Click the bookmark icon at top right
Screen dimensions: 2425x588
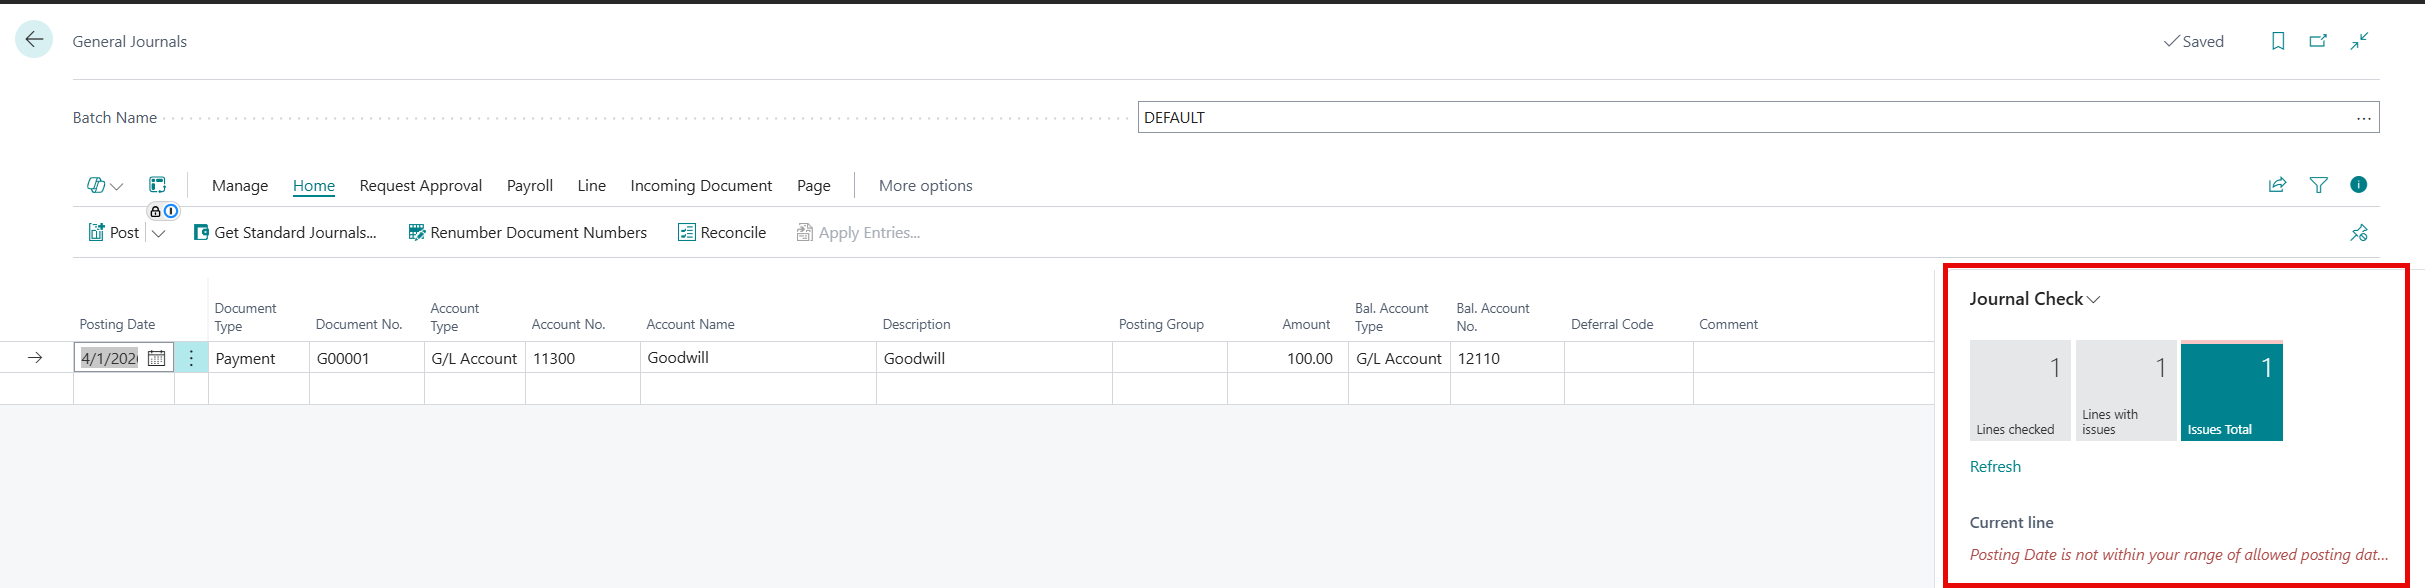[2278, 41]
